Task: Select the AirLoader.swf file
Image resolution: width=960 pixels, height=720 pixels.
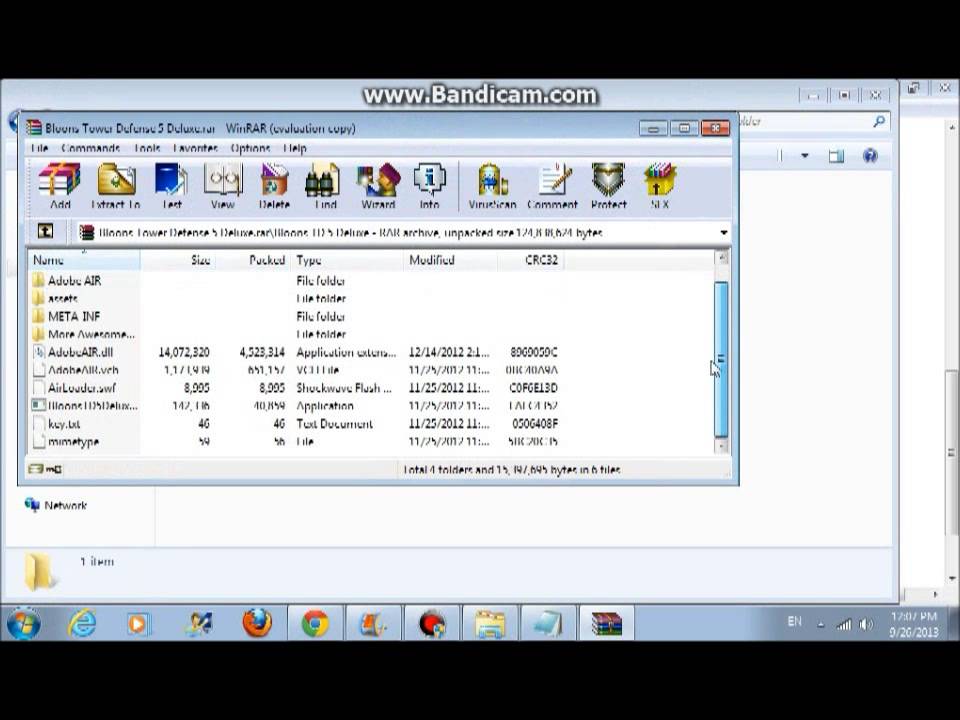Action: coord(74,388)
